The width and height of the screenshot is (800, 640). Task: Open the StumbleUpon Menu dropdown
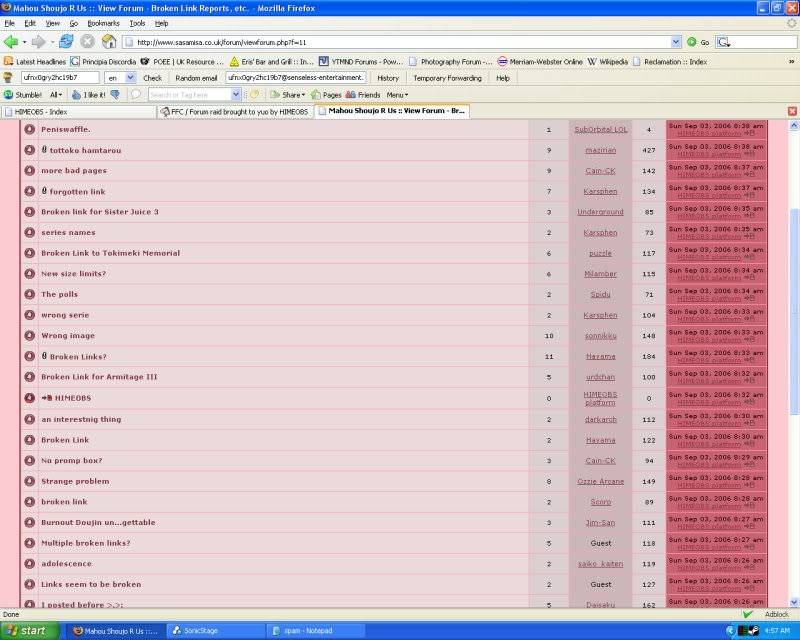(x=397, y=95)
